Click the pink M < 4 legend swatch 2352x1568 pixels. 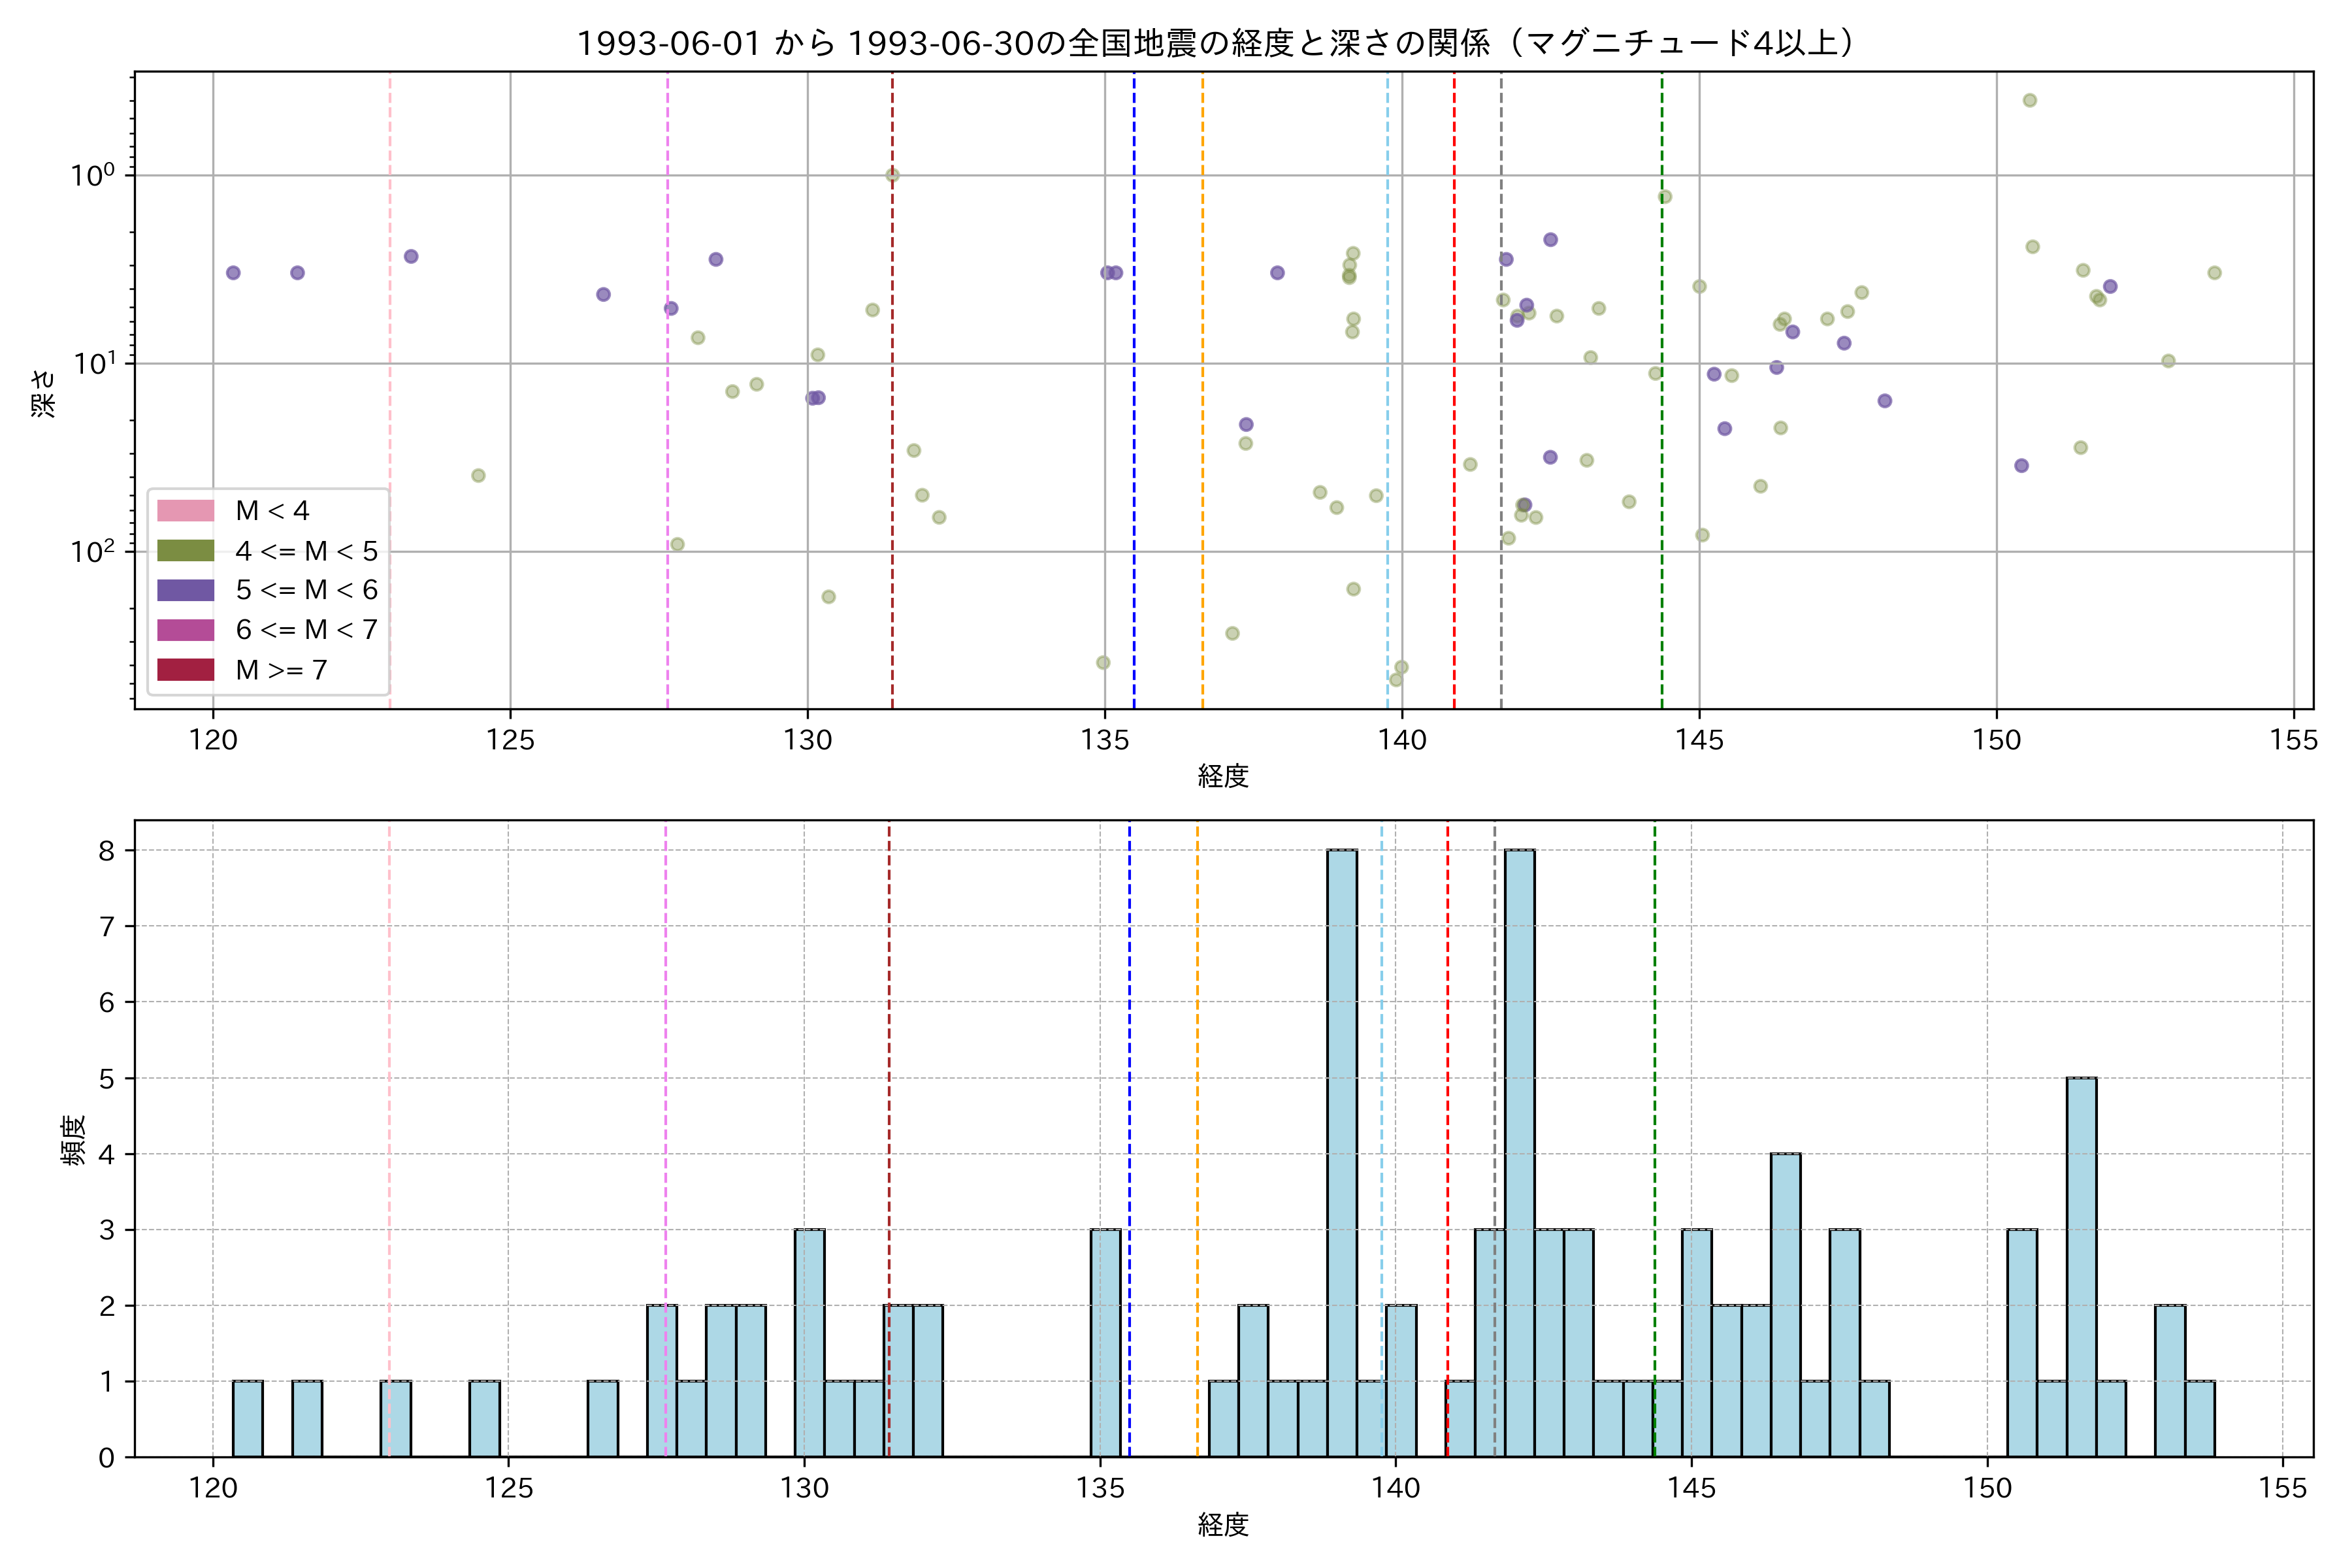tap(185, 511)
